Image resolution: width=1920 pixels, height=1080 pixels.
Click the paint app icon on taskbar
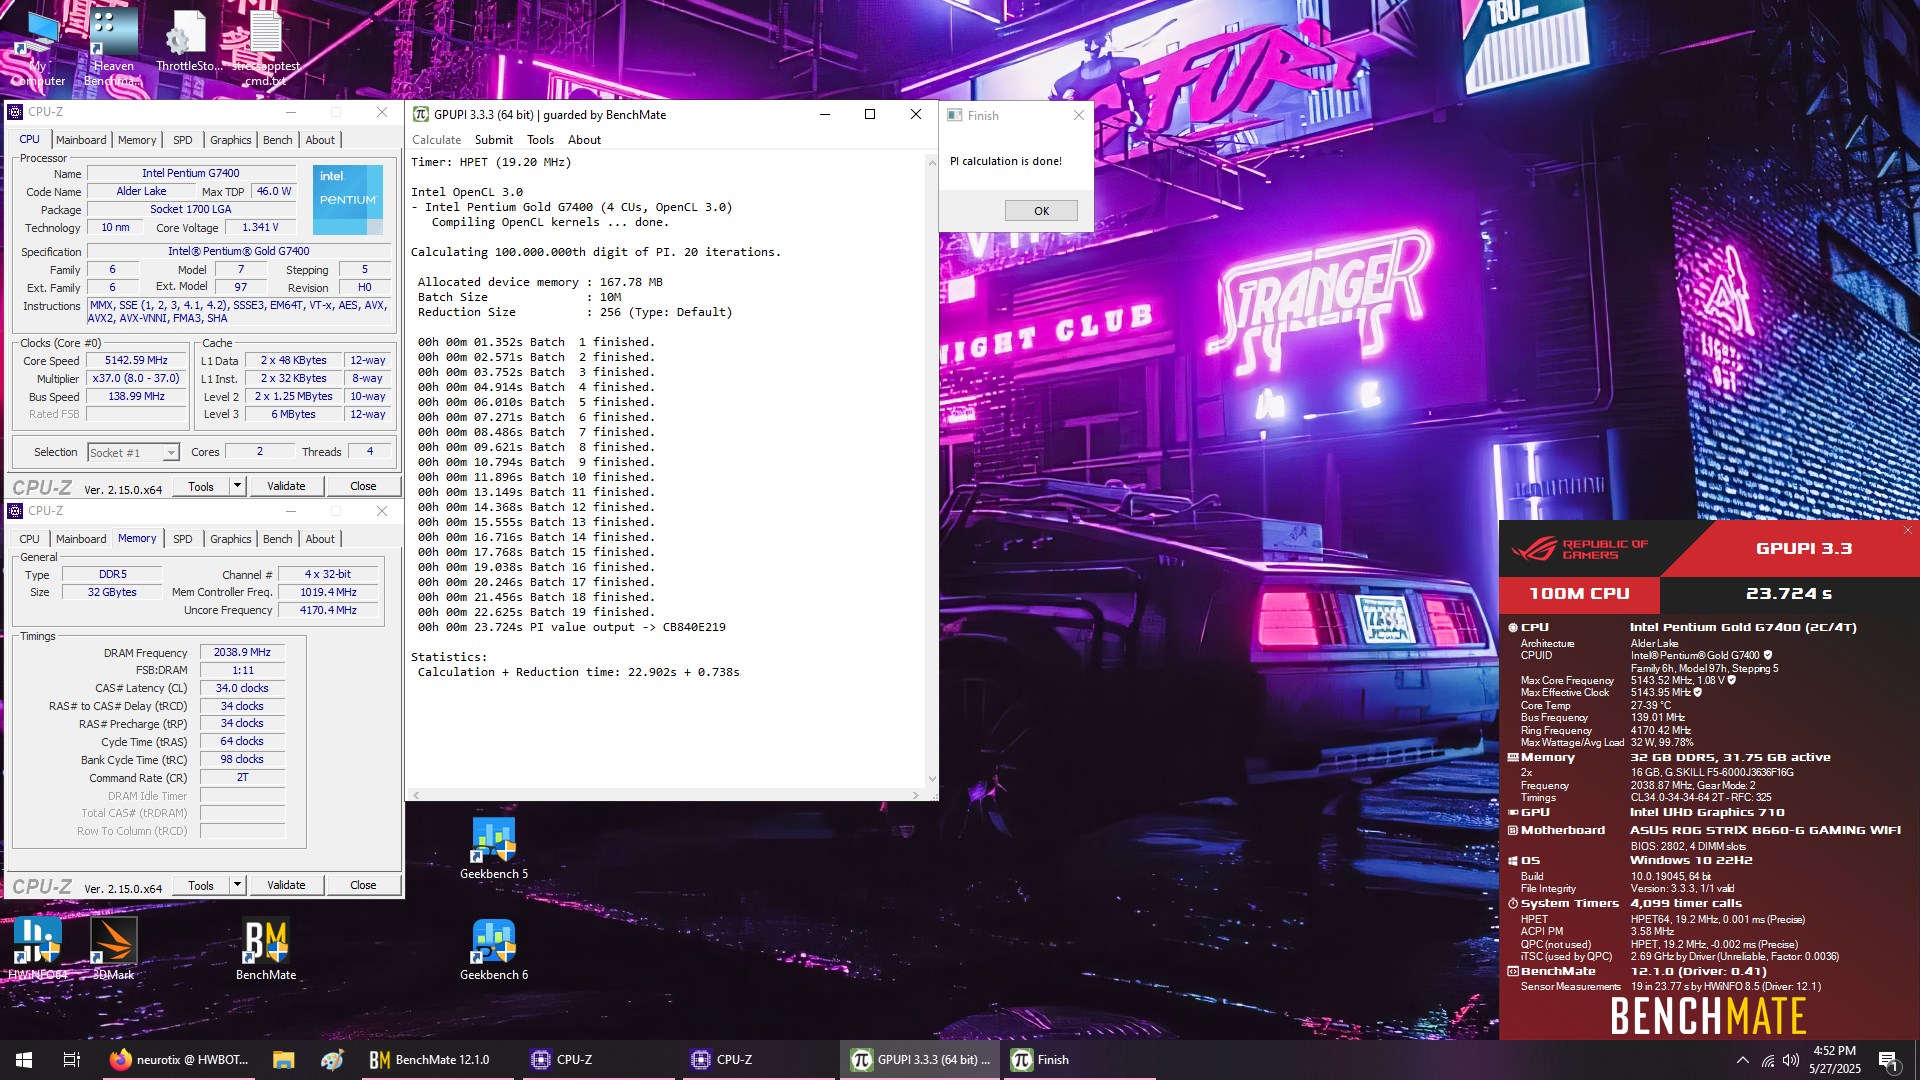(x=333, y=1060)
